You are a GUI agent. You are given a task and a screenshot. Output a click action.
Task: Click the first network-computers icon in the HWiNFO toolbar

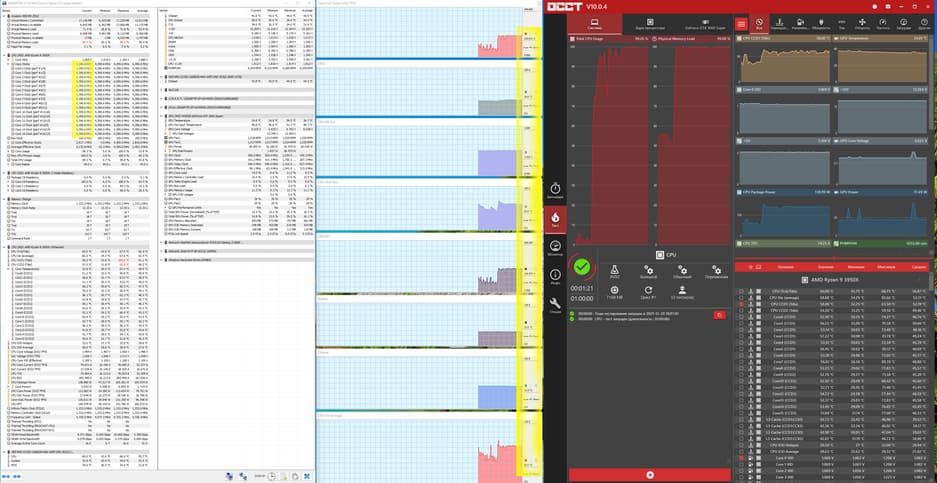(229, 476)
